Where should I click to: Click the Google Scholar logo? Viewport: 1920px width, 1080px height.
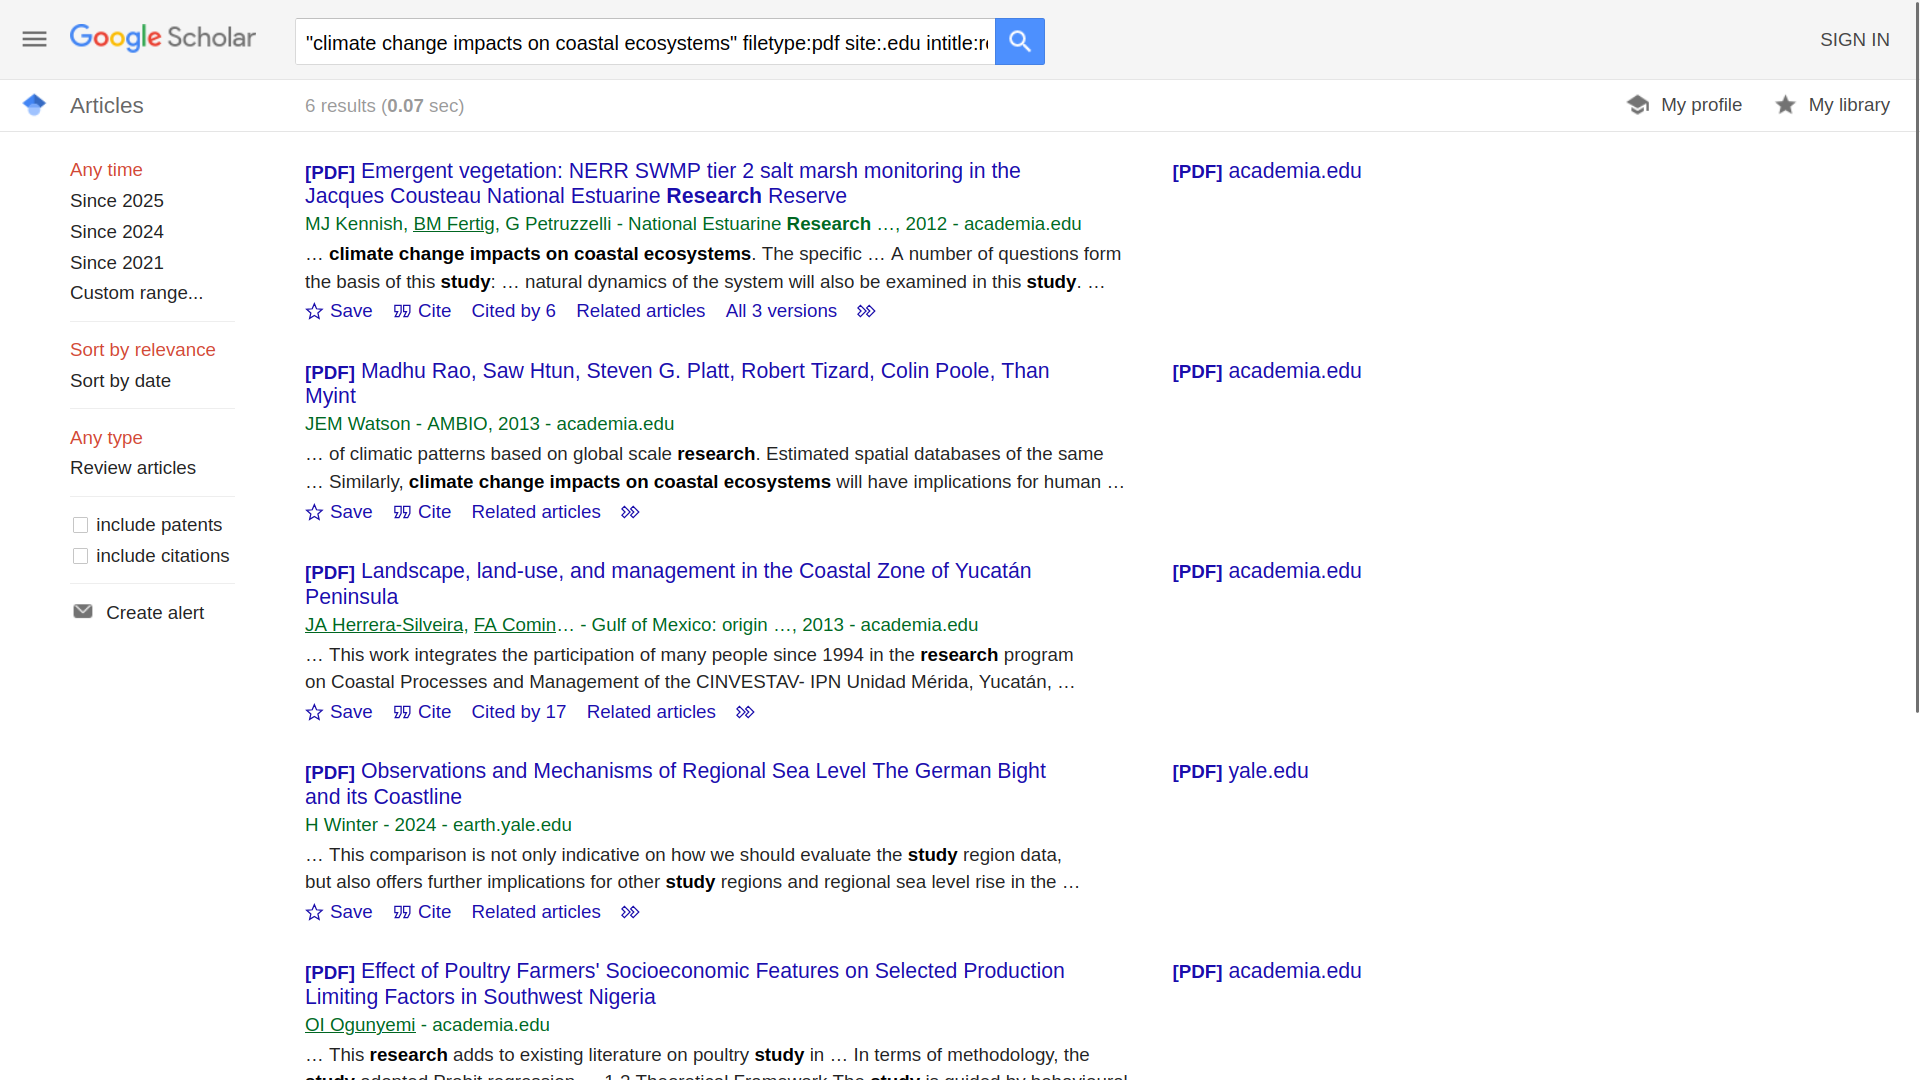coord(163,38)
